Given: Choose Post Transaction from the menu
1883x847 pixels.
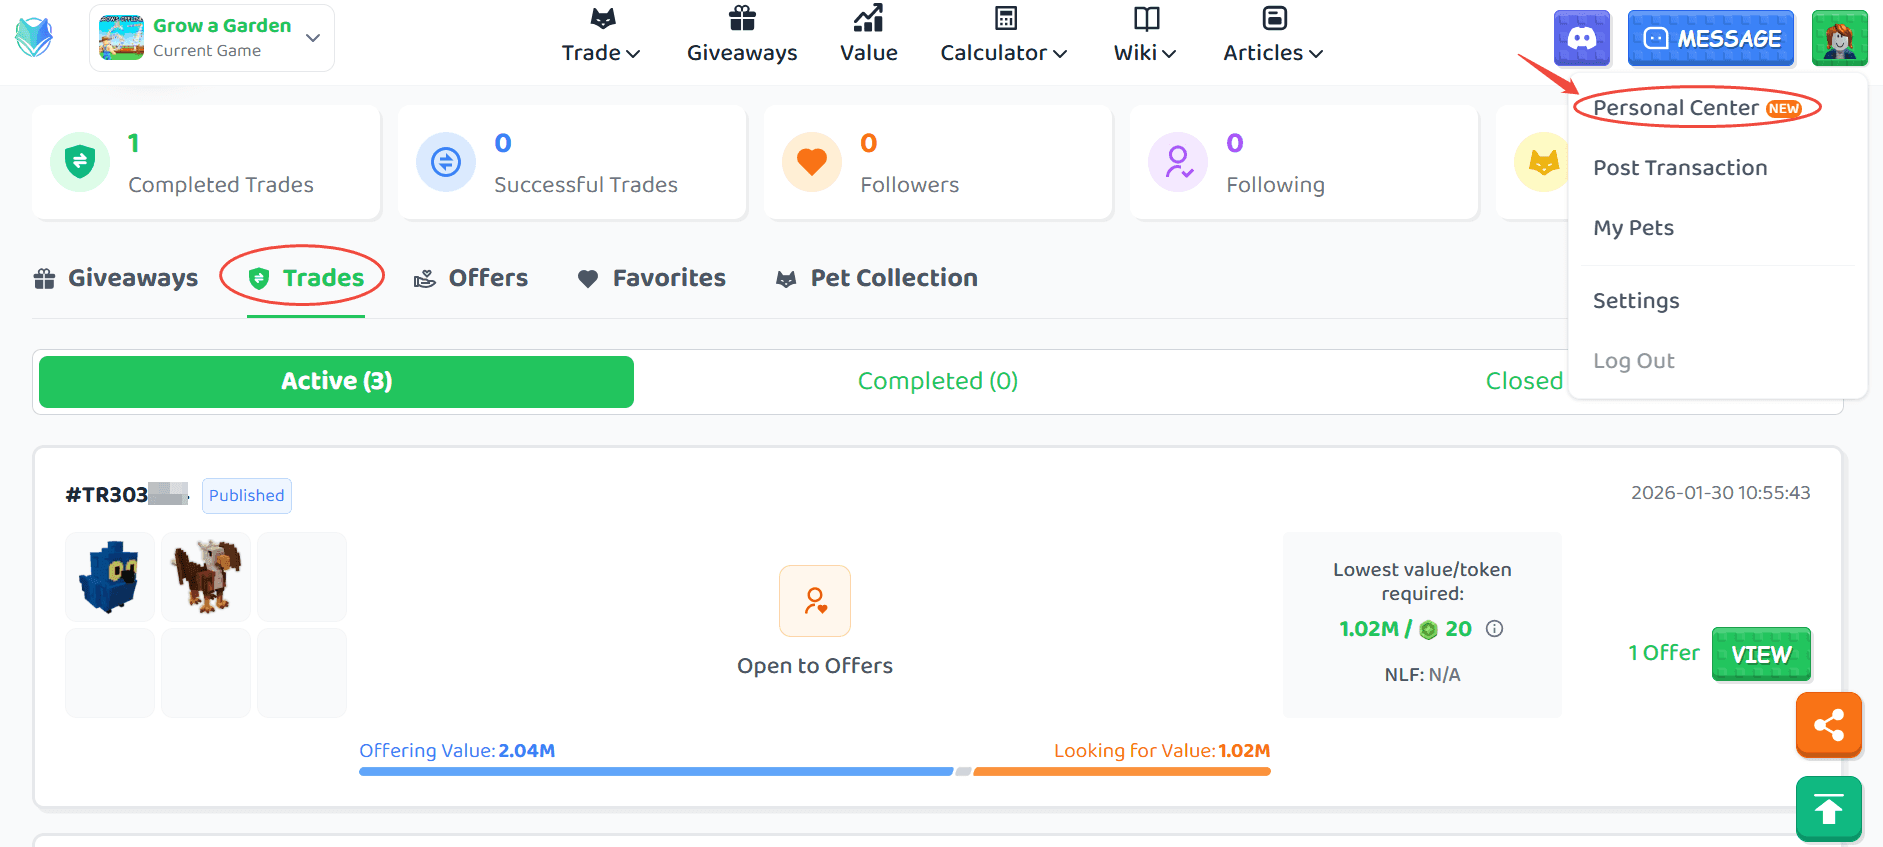Looking at the screenshot, I should click(x=1680, y=168).
